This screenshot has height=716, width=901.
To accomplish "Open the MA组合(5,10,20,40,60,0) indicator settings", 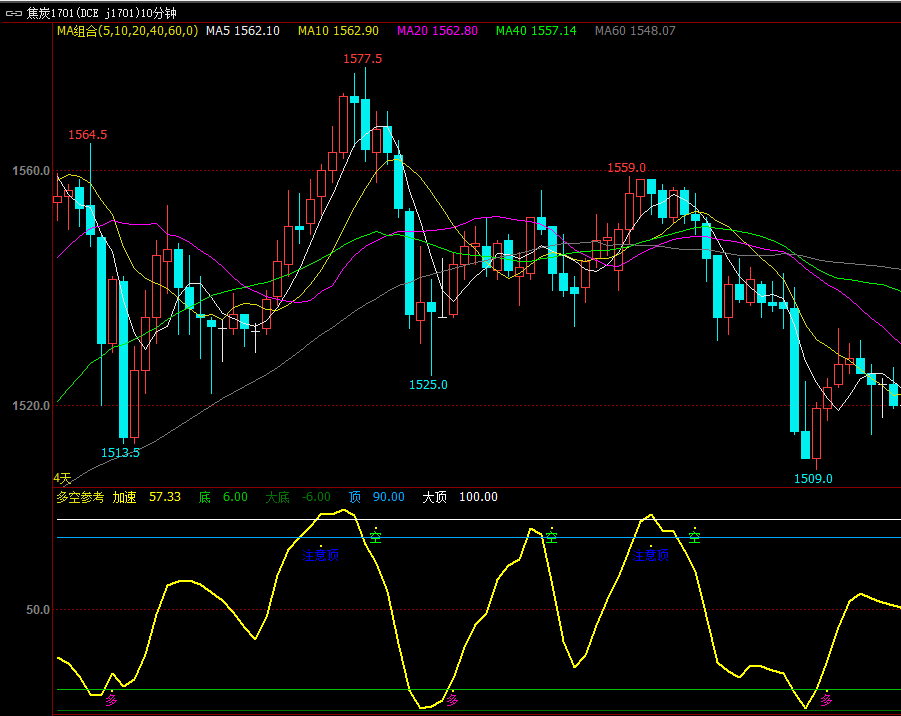I will tap(127, 31).
